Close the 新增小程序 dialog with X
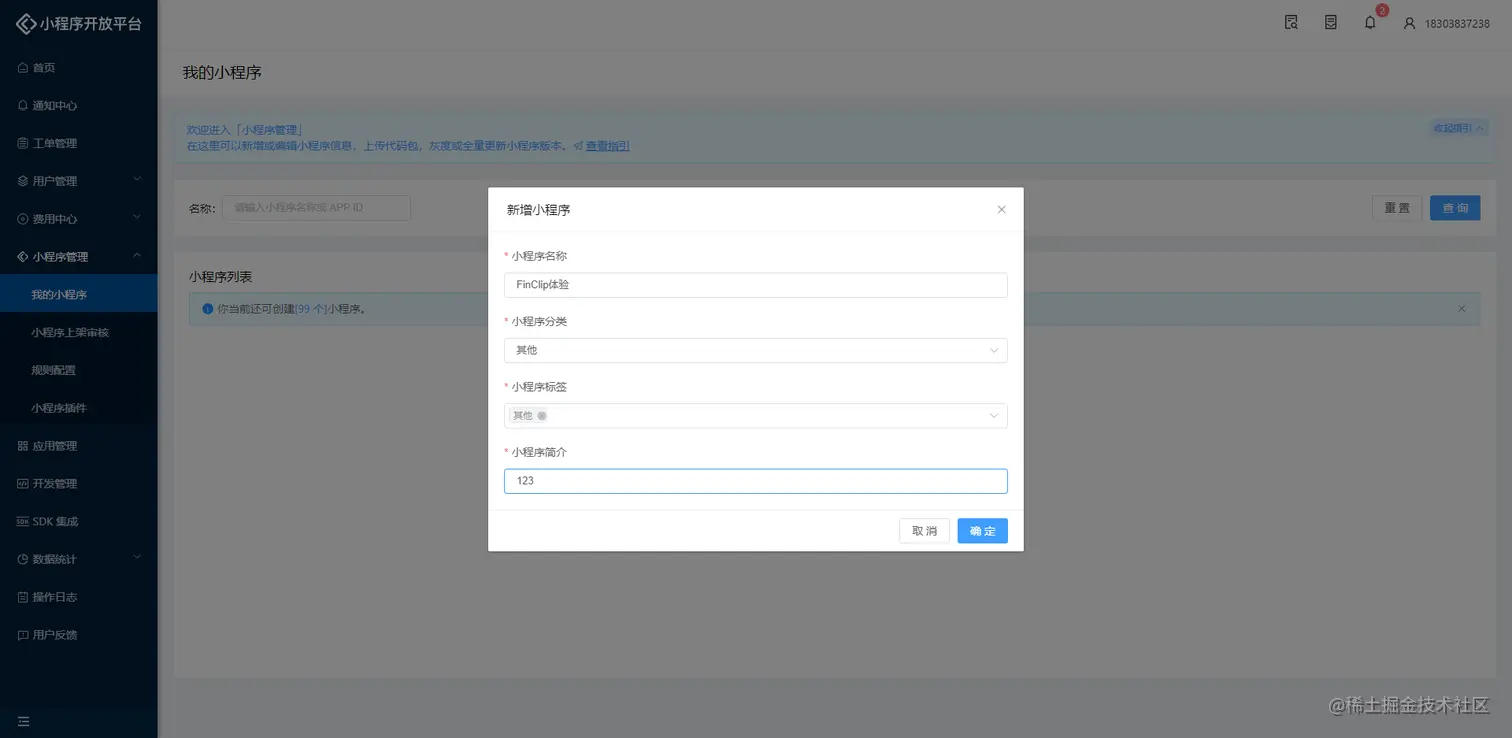Image resolution: width=1512 pixels, height=738 pixels. tap(1002, 210)
